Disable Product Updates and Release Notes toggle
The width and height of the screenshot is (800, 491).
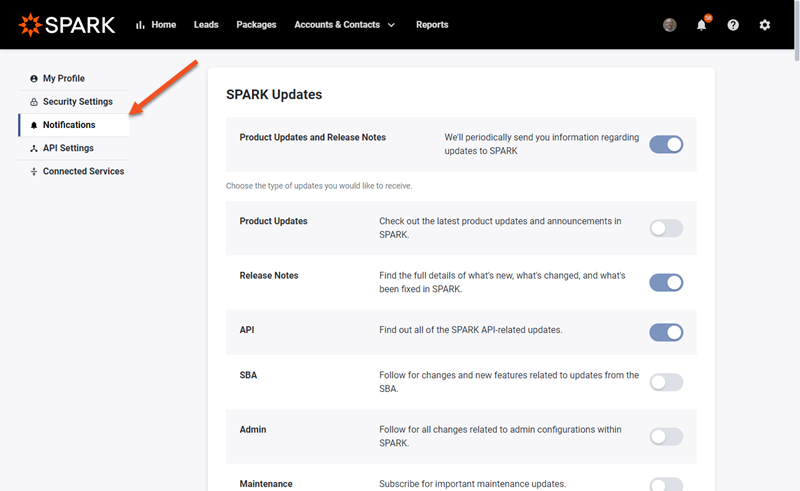pyautogui.click(x=666, y=144)
